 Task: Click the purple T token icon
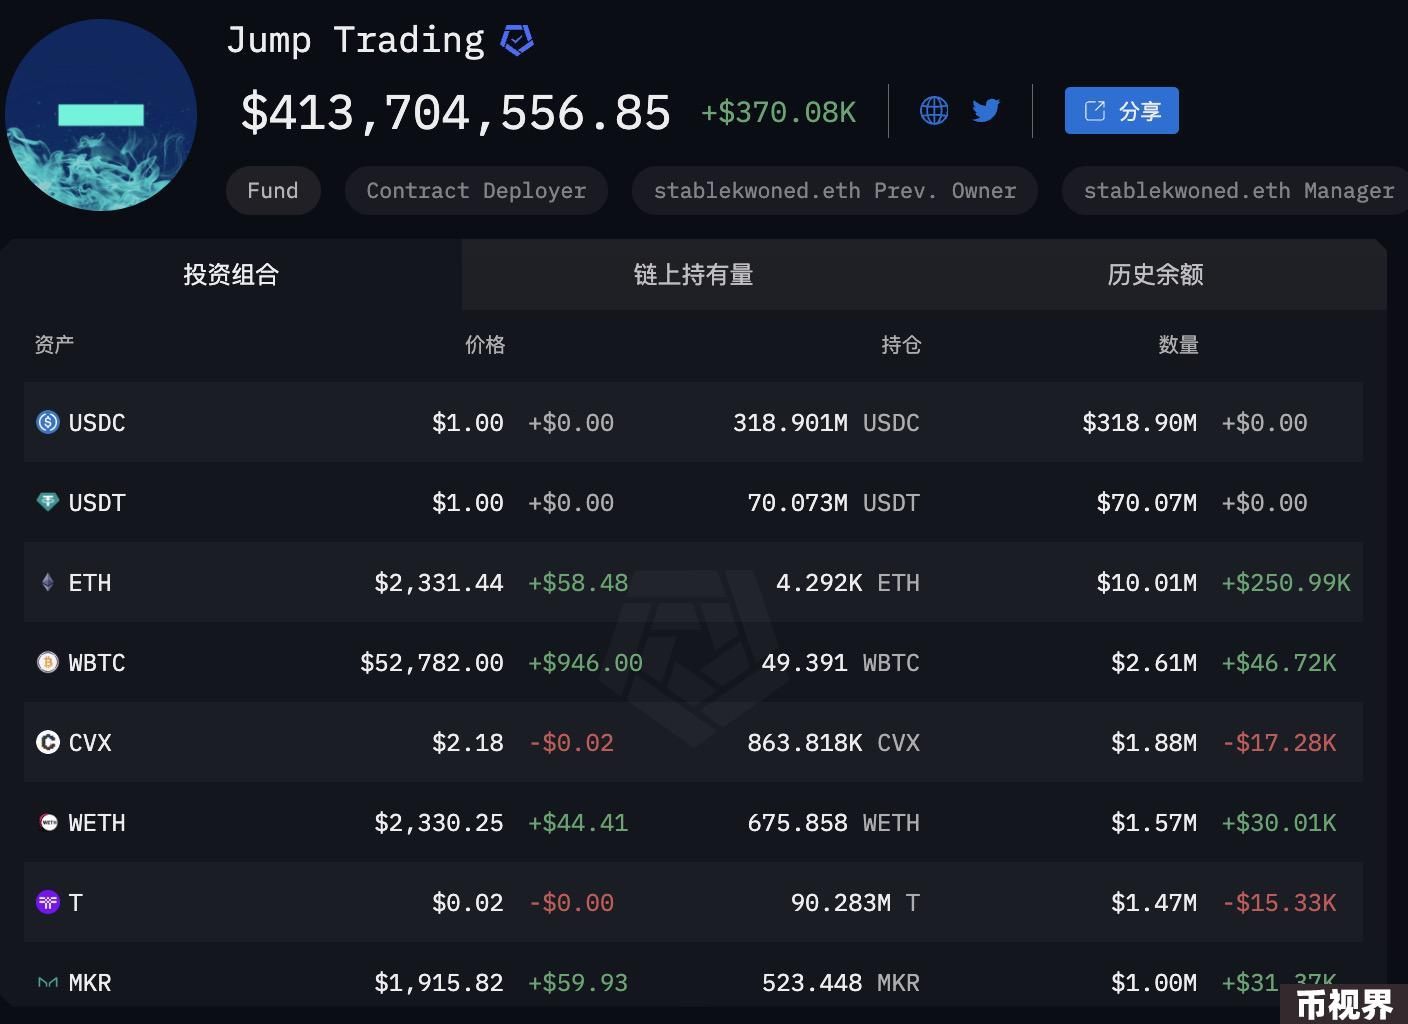[47, 902]
